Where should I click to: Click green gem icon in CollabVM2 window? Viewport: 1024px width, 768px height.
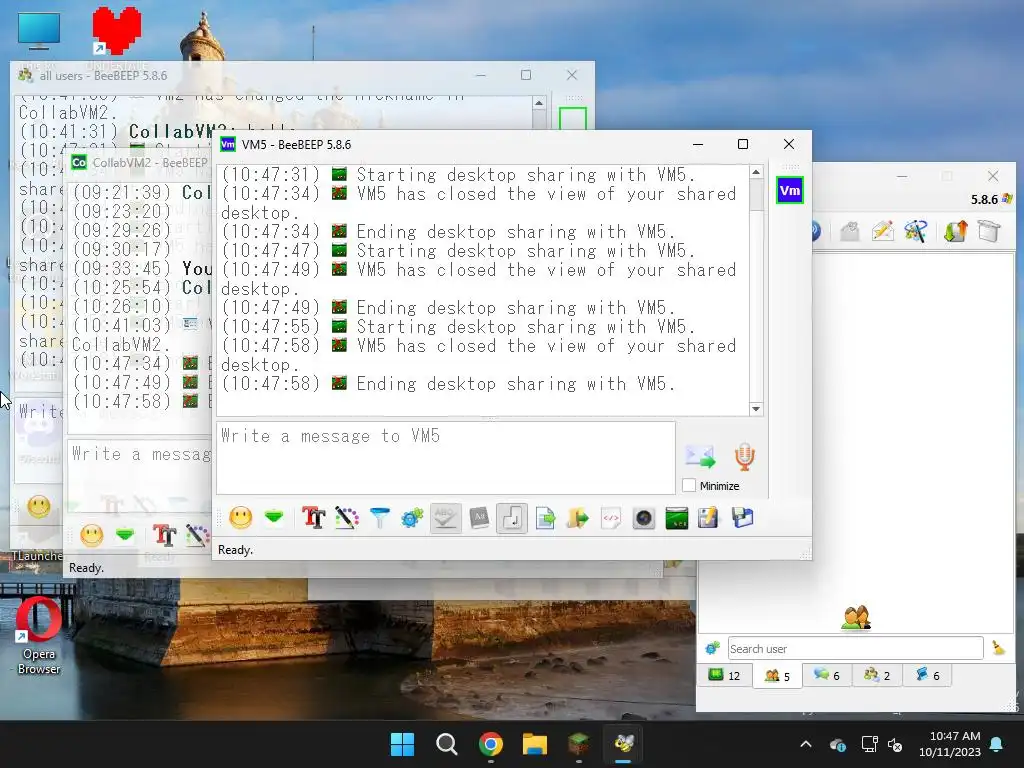click(x=125, y=536)
